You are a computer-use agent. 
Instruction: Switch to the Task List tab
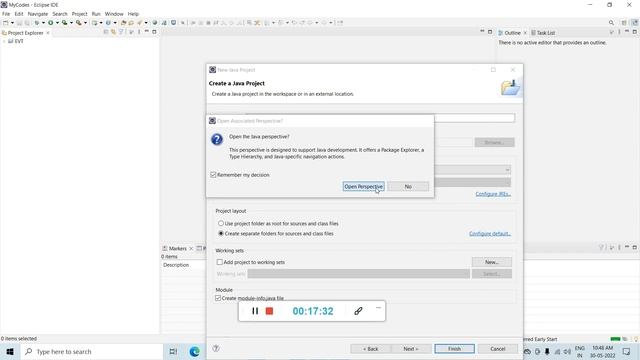click(x=543, y=33)
